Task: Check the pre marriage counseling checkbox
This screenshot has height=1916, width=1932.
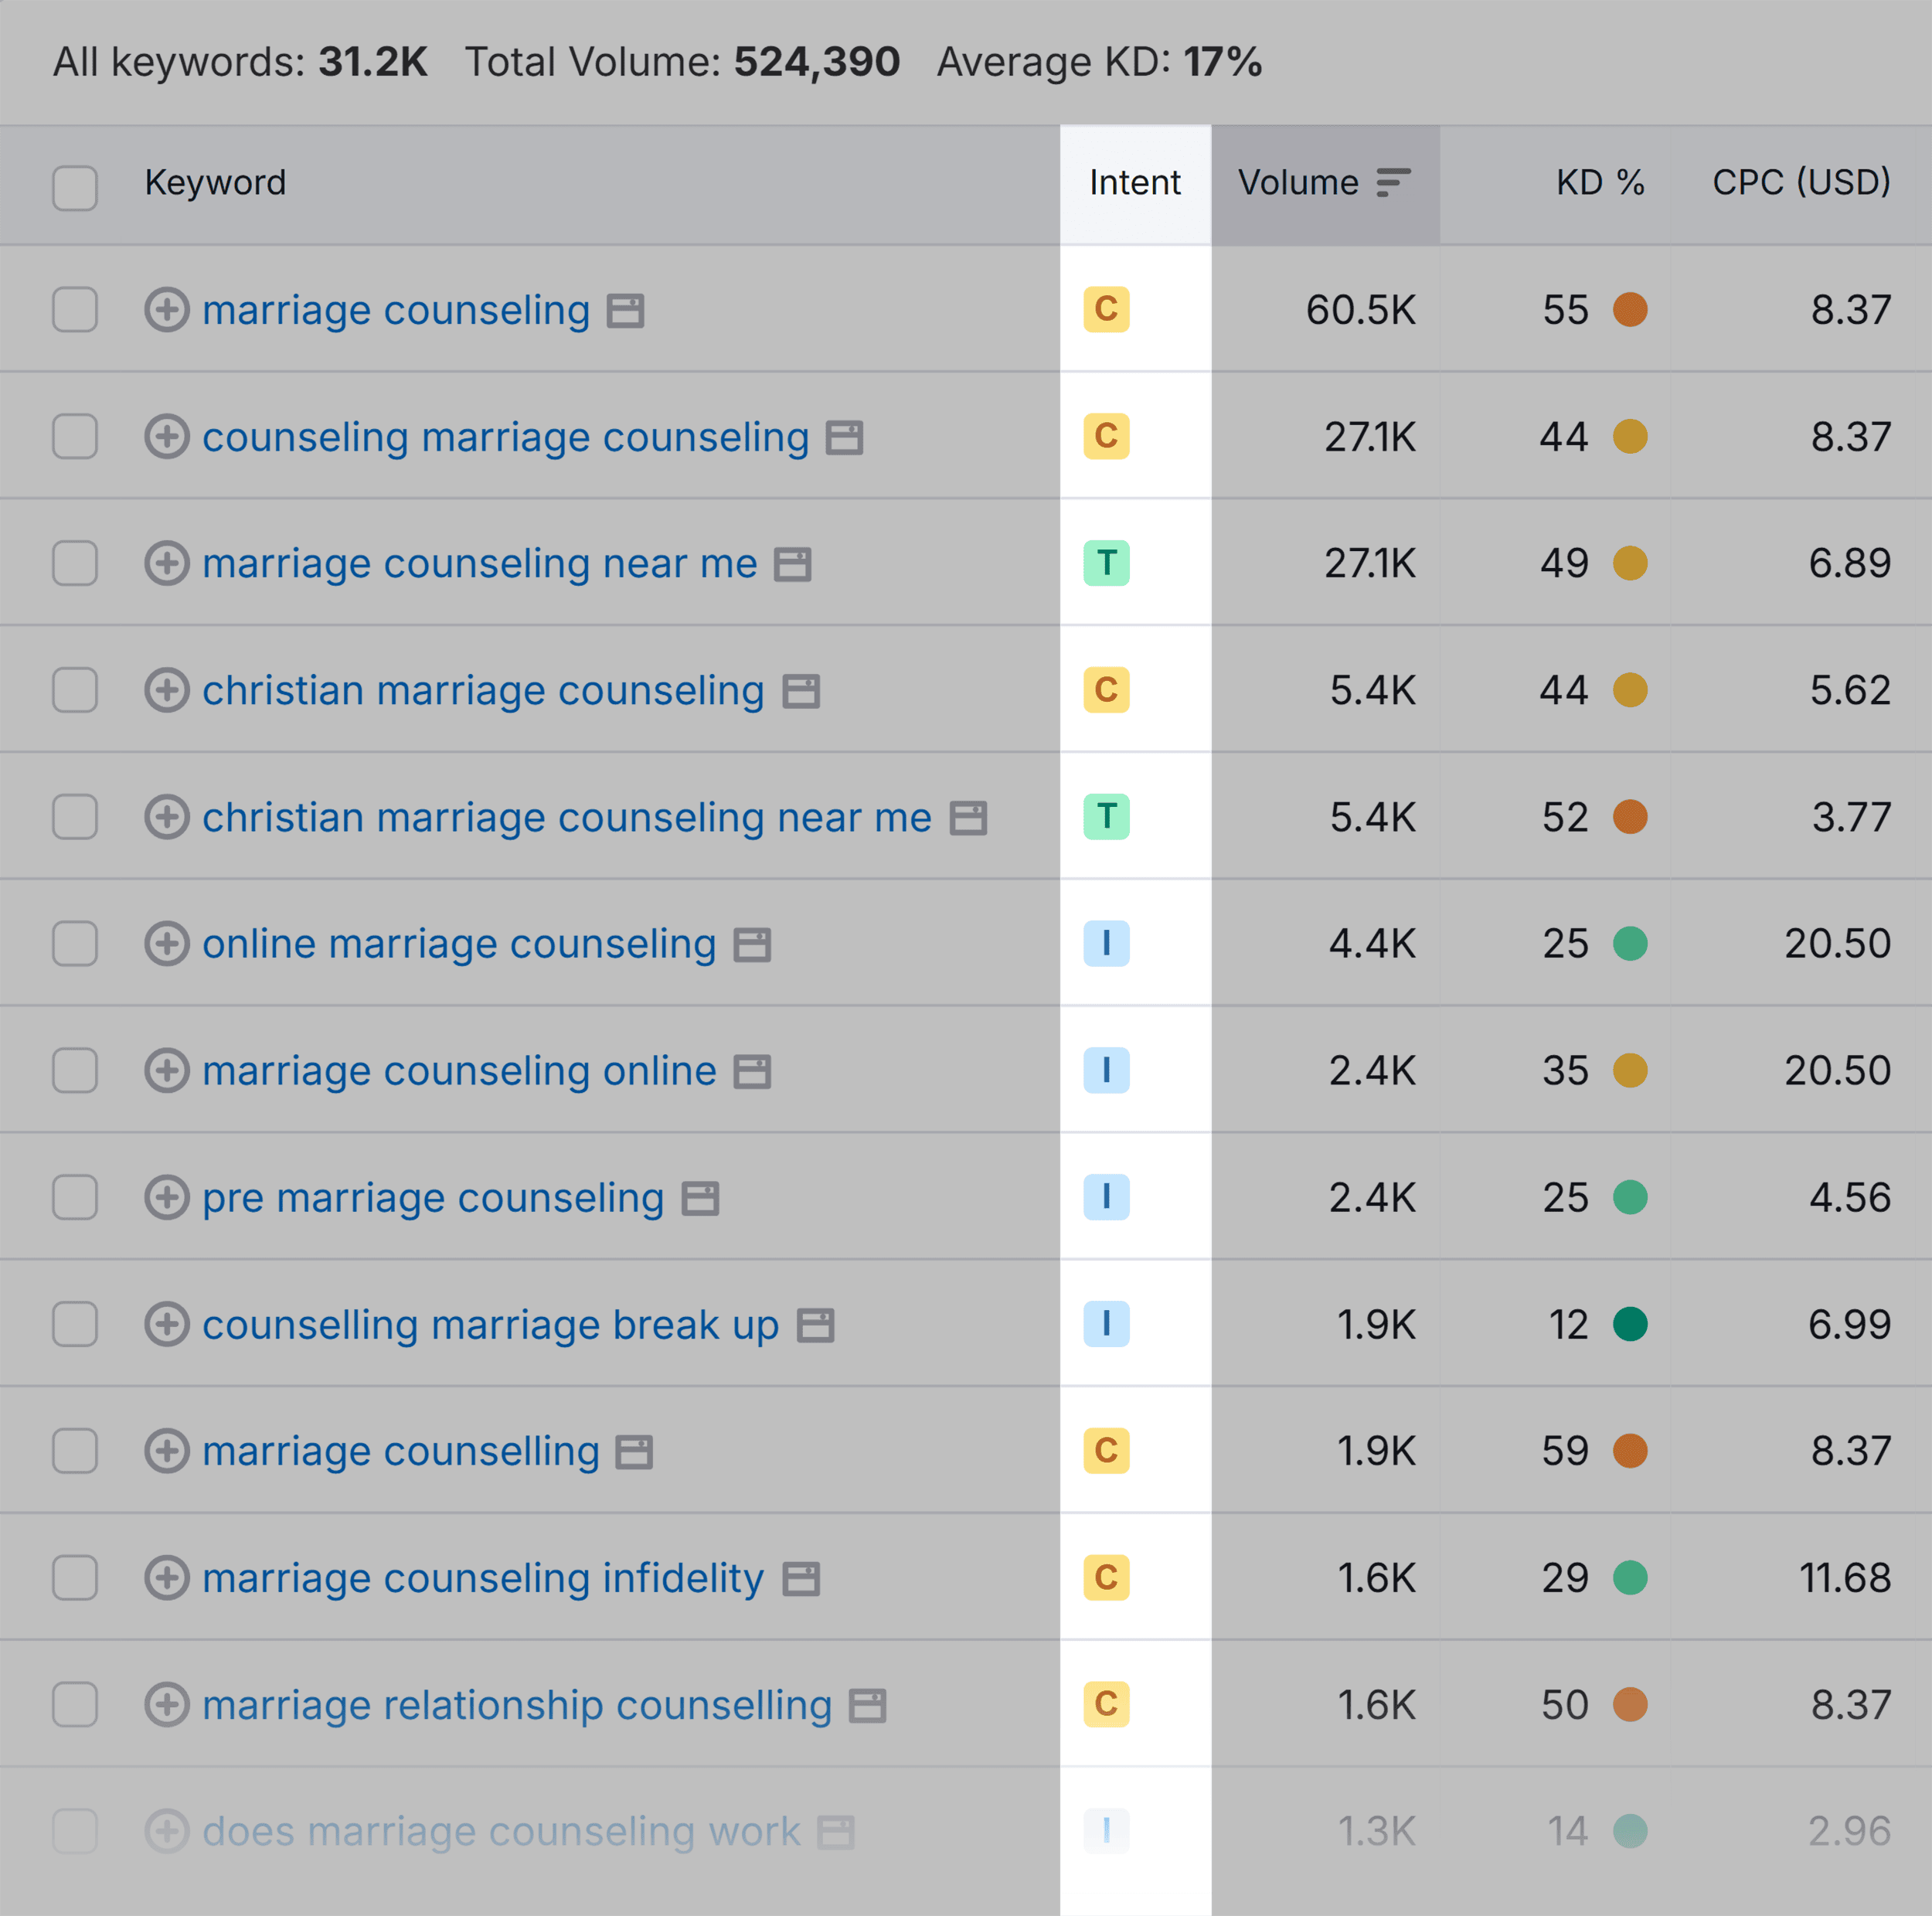Action: tap(75, 1197)
